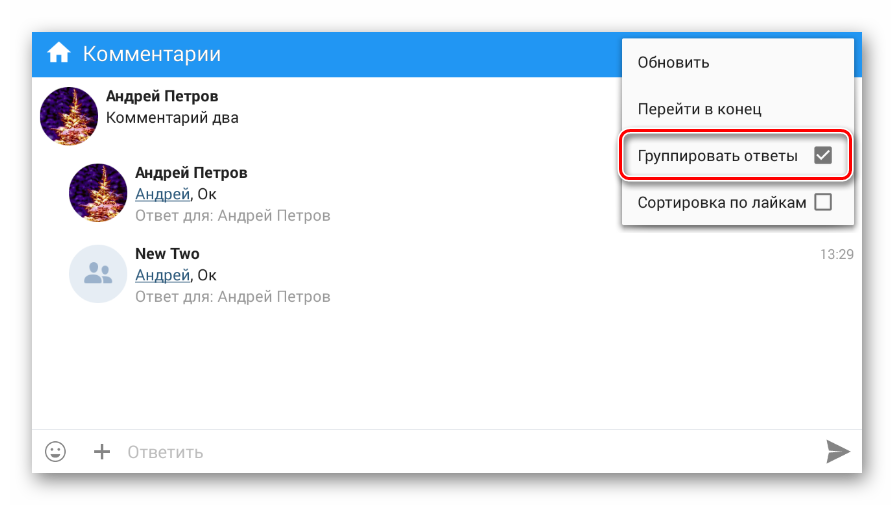The height and width of the screenshot is (505, 894).
Task: Click the Комментарии header title
Action: point(152,54)
